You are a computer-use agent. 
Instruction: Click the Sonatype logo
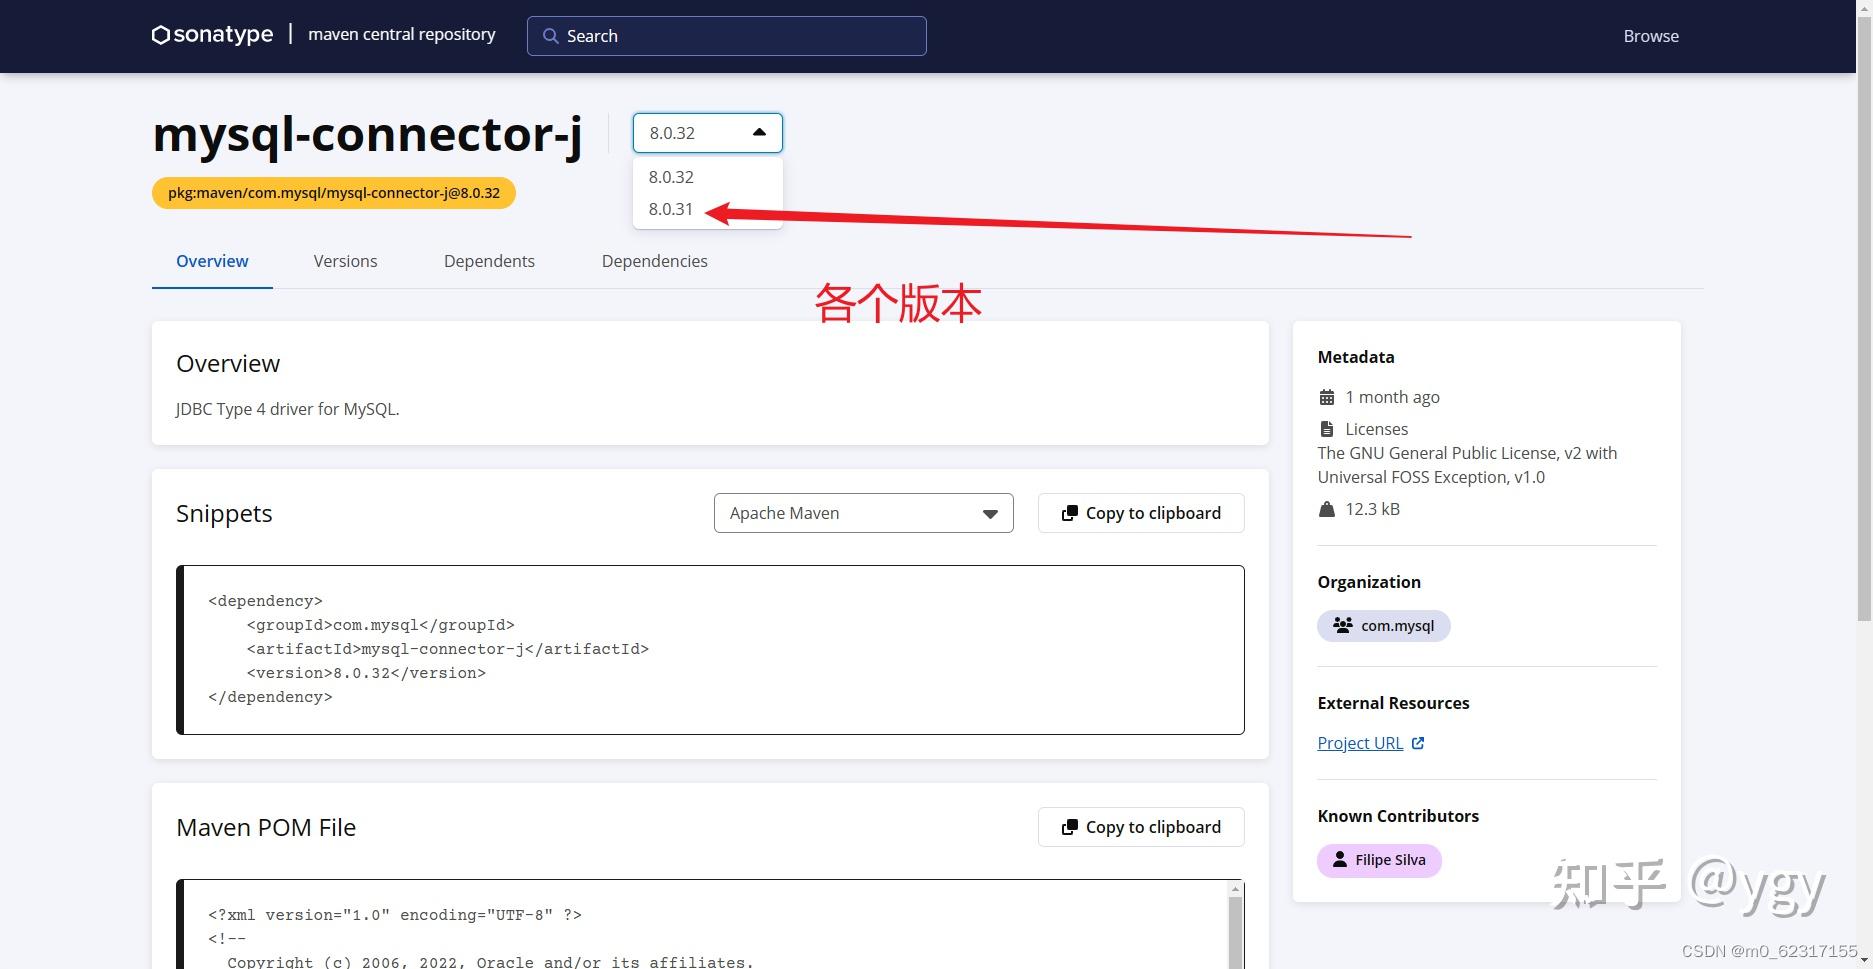point(211,34)
